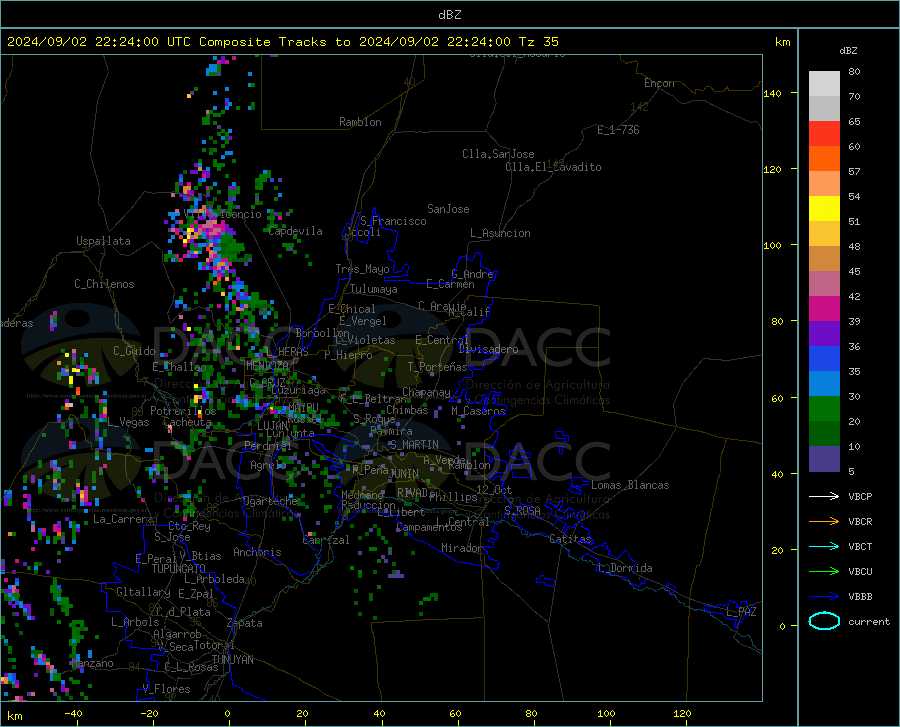
Task: Click the 'MENDOZA' city label
Action: 267,366
